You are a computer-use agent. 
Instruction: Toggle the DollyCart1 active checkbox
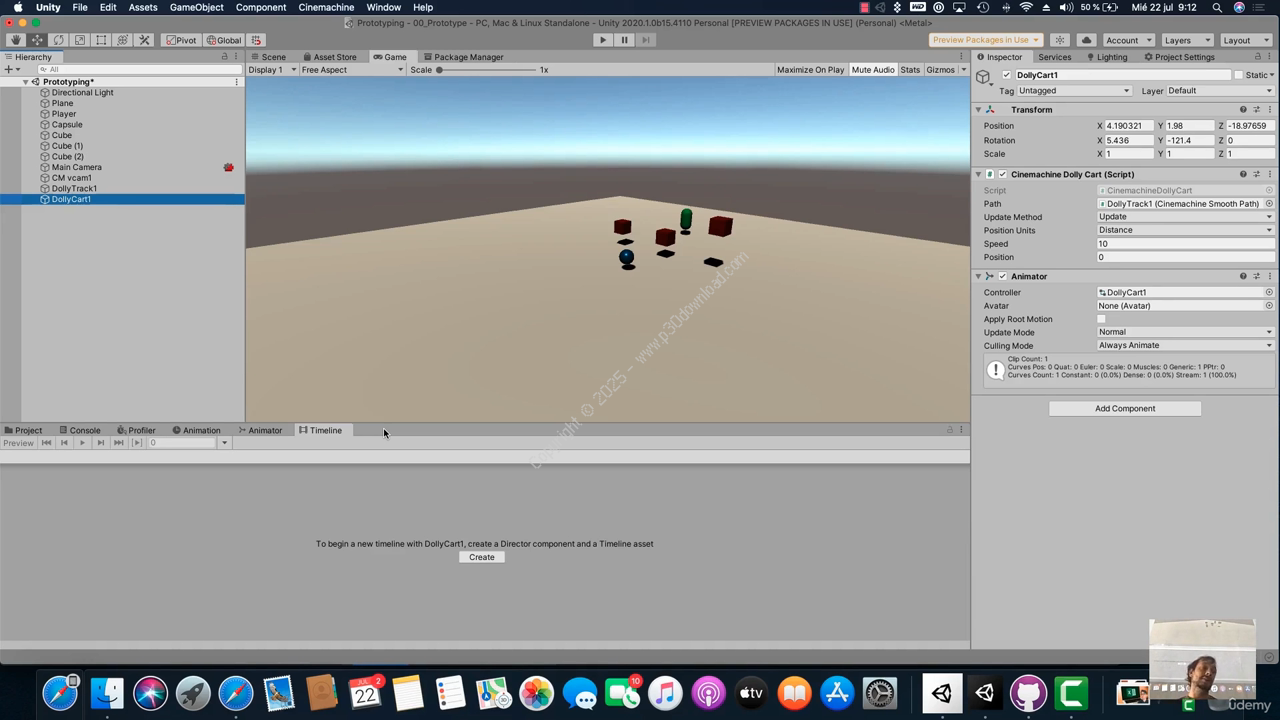[x=1007, y=75]
